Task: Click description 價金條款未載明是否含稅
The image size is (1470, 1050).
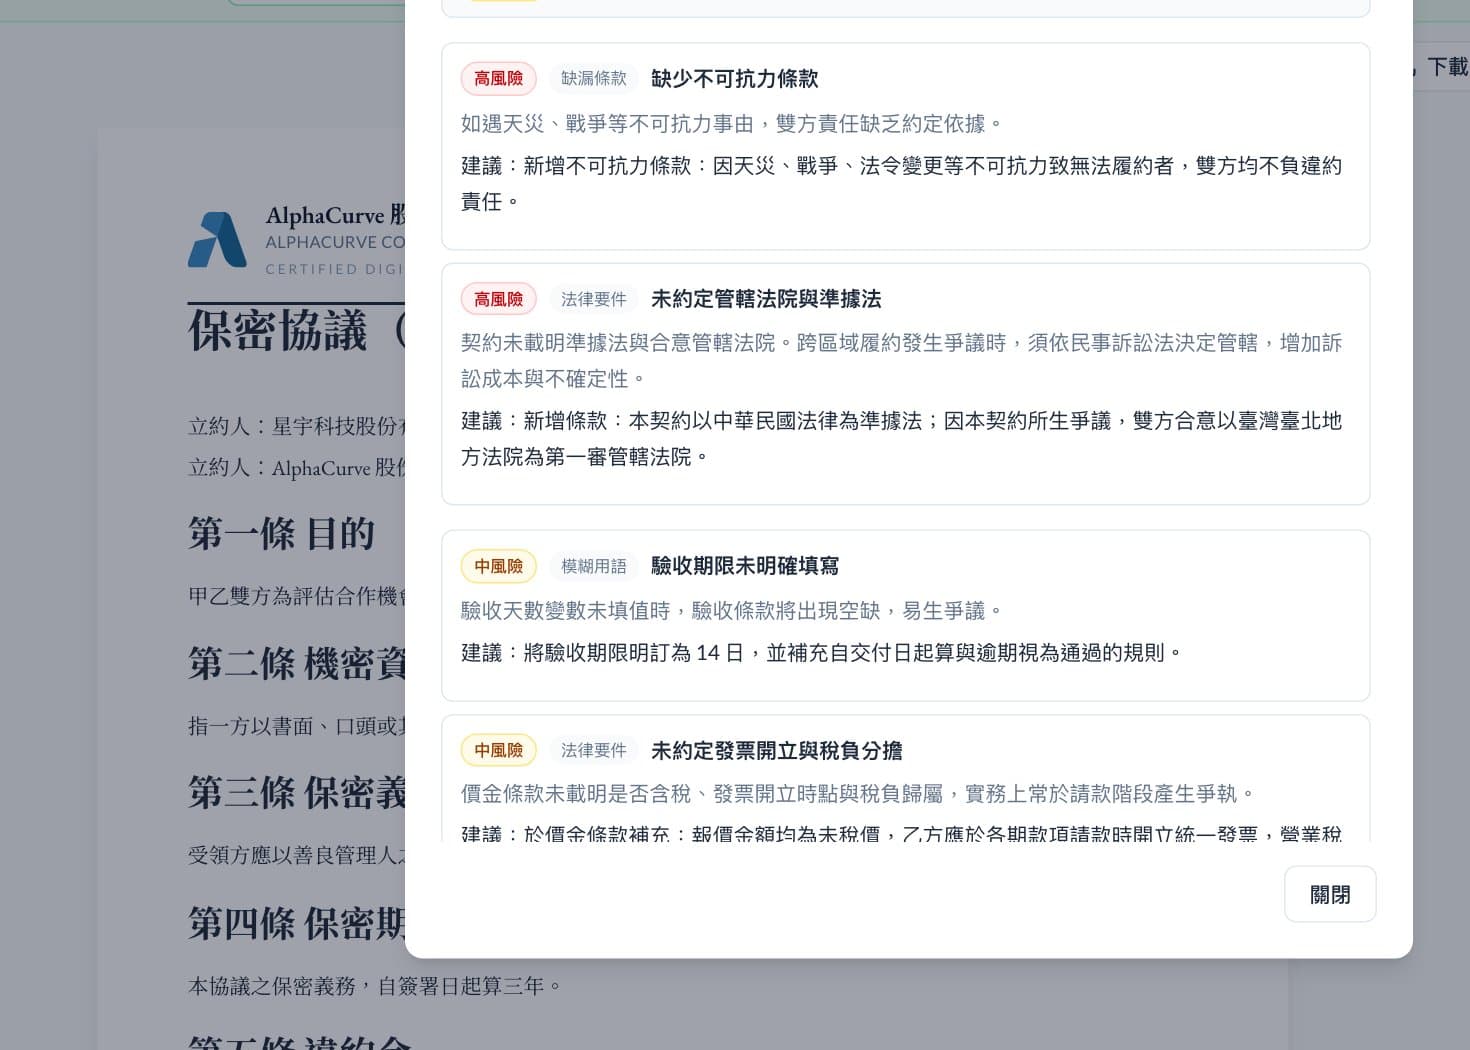Action: coord(858,794)
